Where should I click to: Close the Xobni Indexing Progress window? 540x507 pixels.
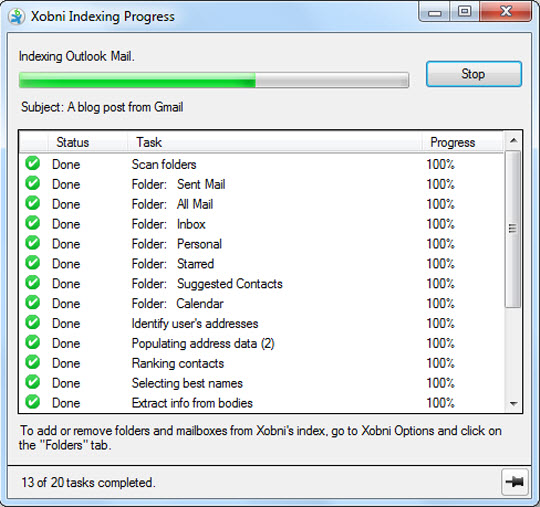(506, 12)
